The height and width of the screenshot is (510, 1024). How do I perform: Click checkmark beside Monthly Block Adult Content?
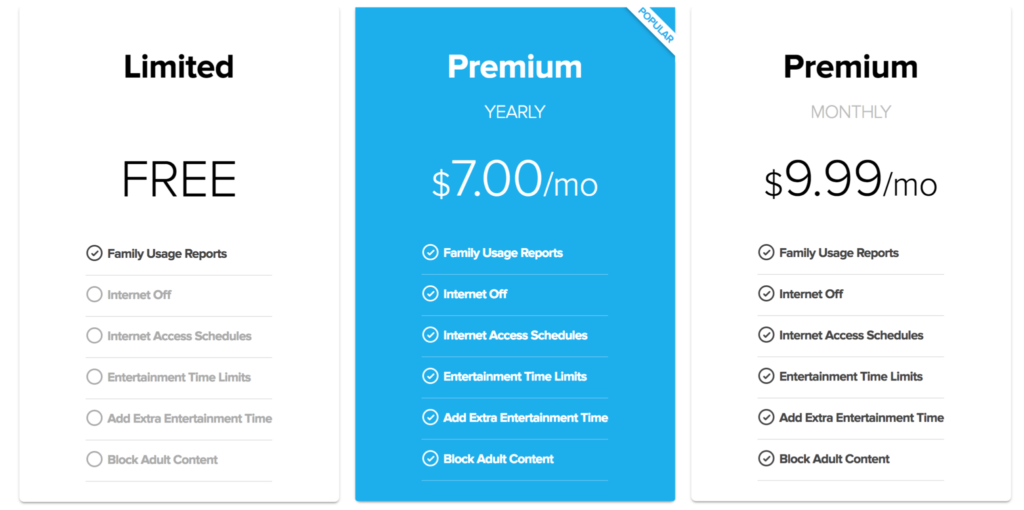pyautogui.click(x=766, y=459)
